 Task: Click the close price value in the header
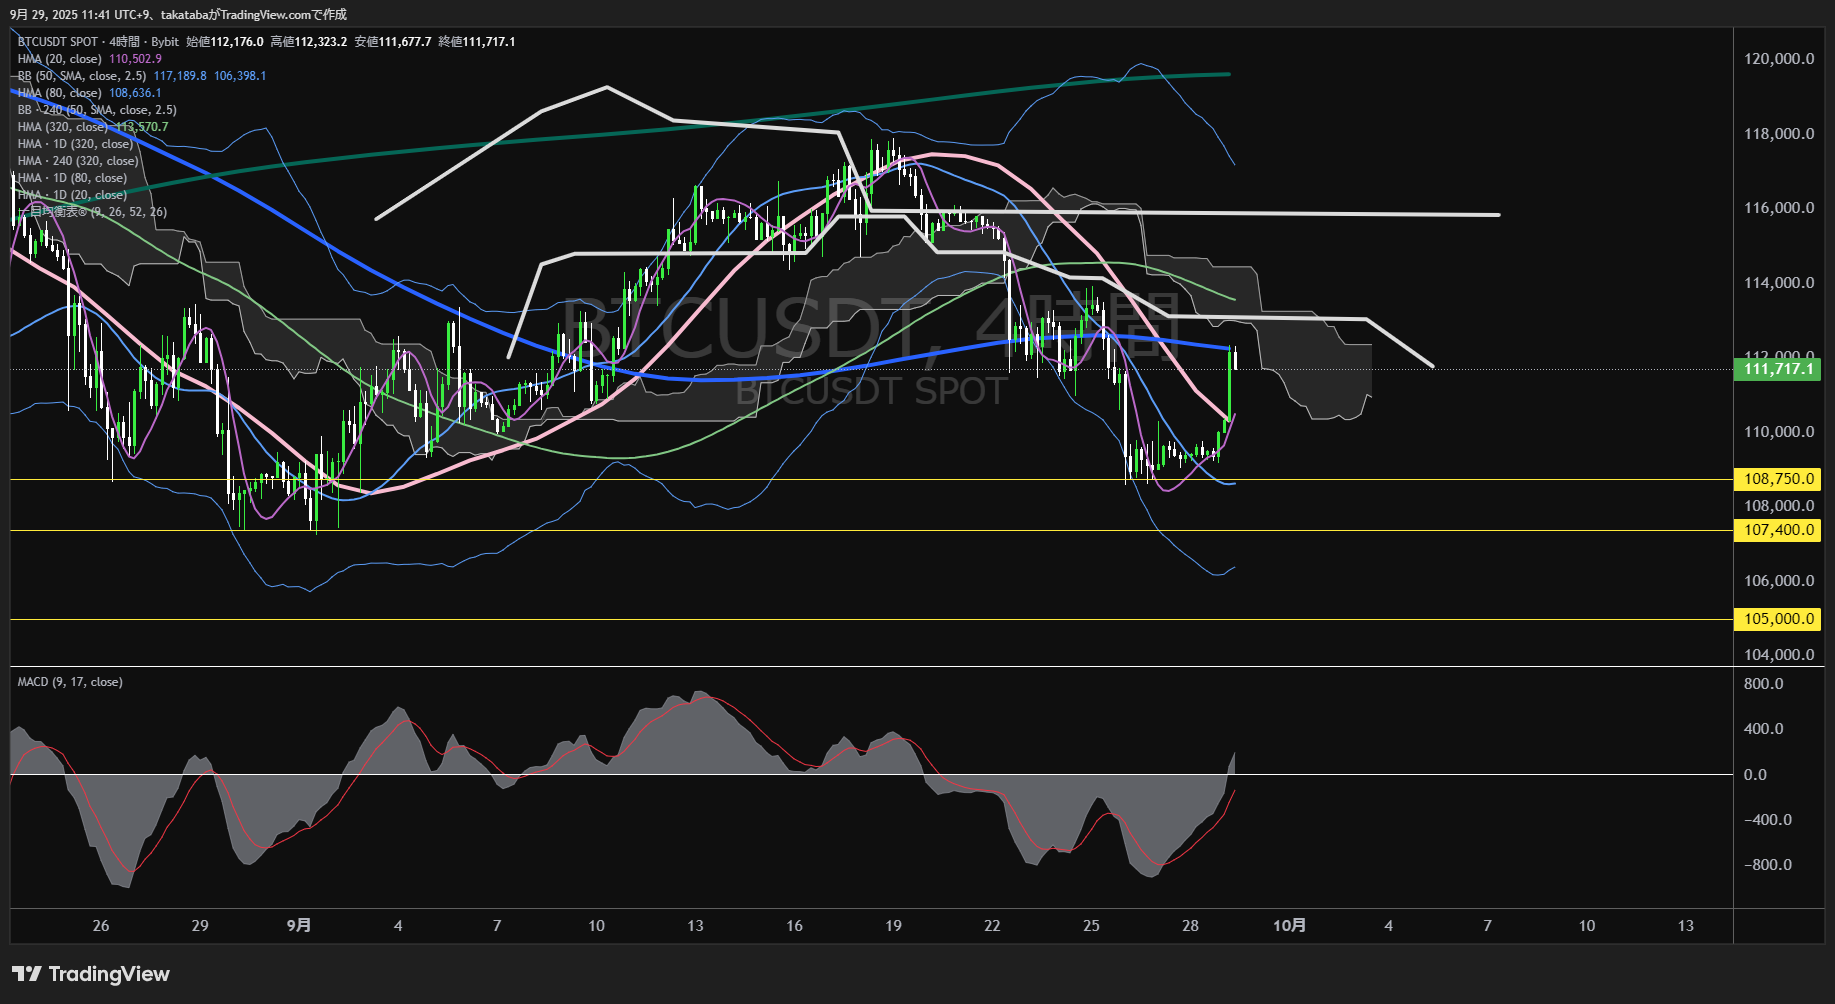[489, 42]
